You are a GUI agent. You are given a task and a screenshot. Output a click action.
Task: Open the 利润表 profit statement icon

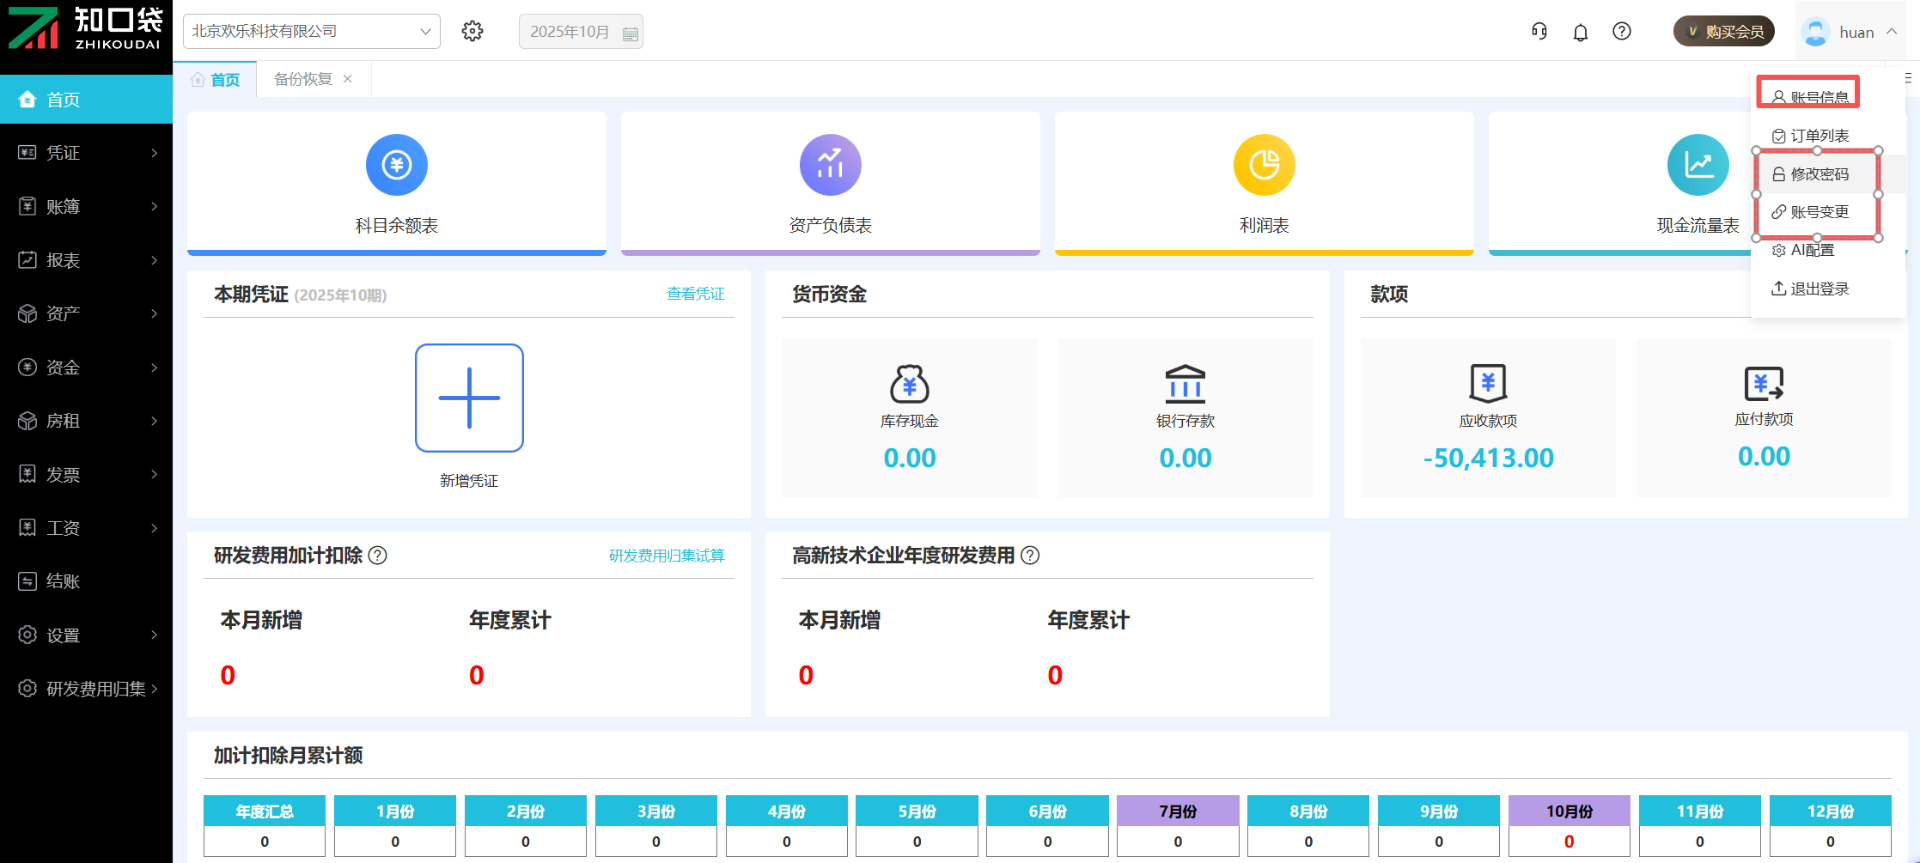pos(1264,165)
